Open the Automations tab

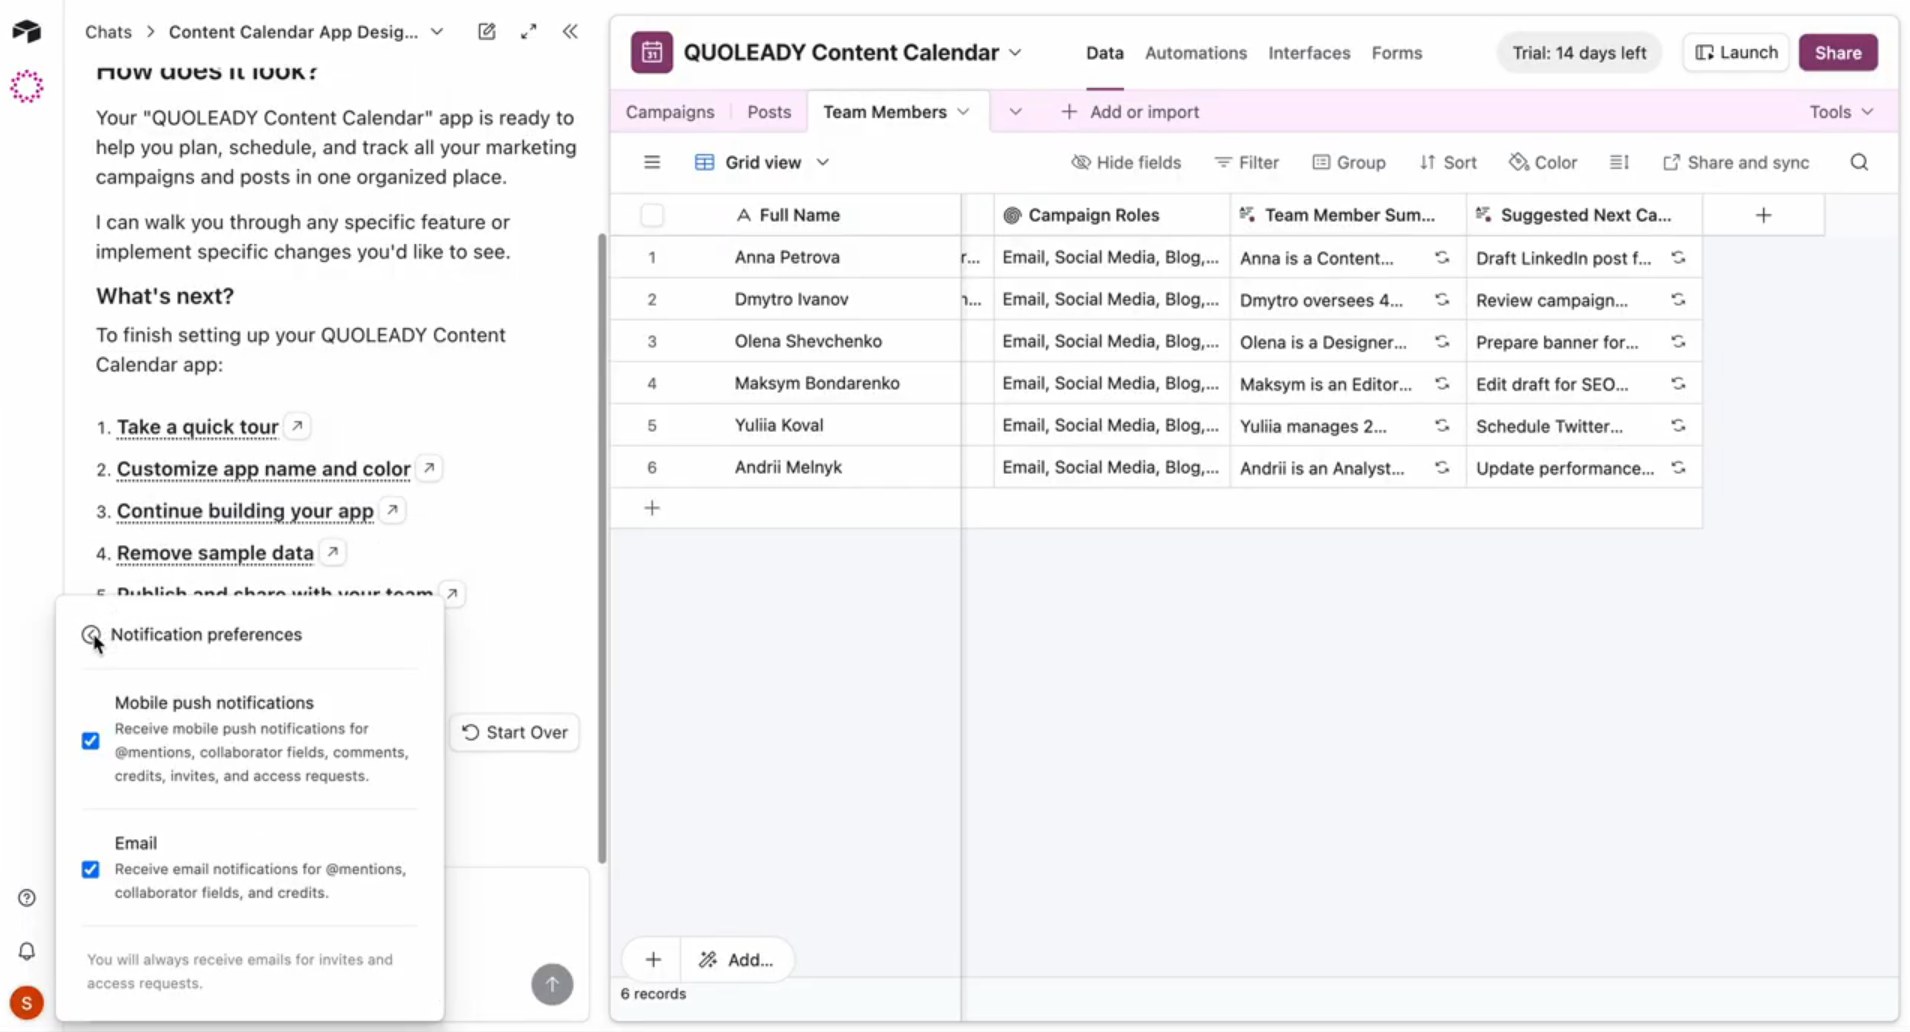[x=1195, y=53]
